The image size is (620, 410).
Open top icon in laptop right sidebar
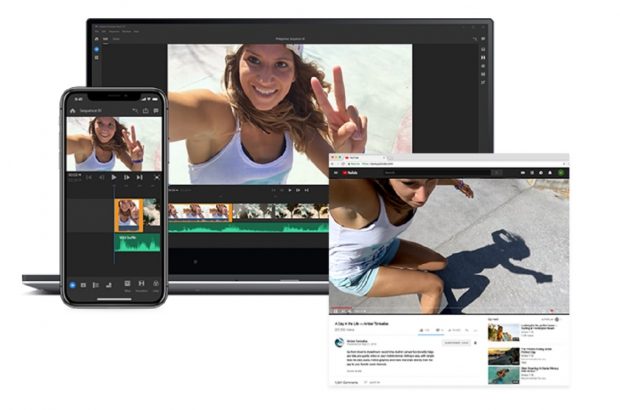tap(483, 49)
